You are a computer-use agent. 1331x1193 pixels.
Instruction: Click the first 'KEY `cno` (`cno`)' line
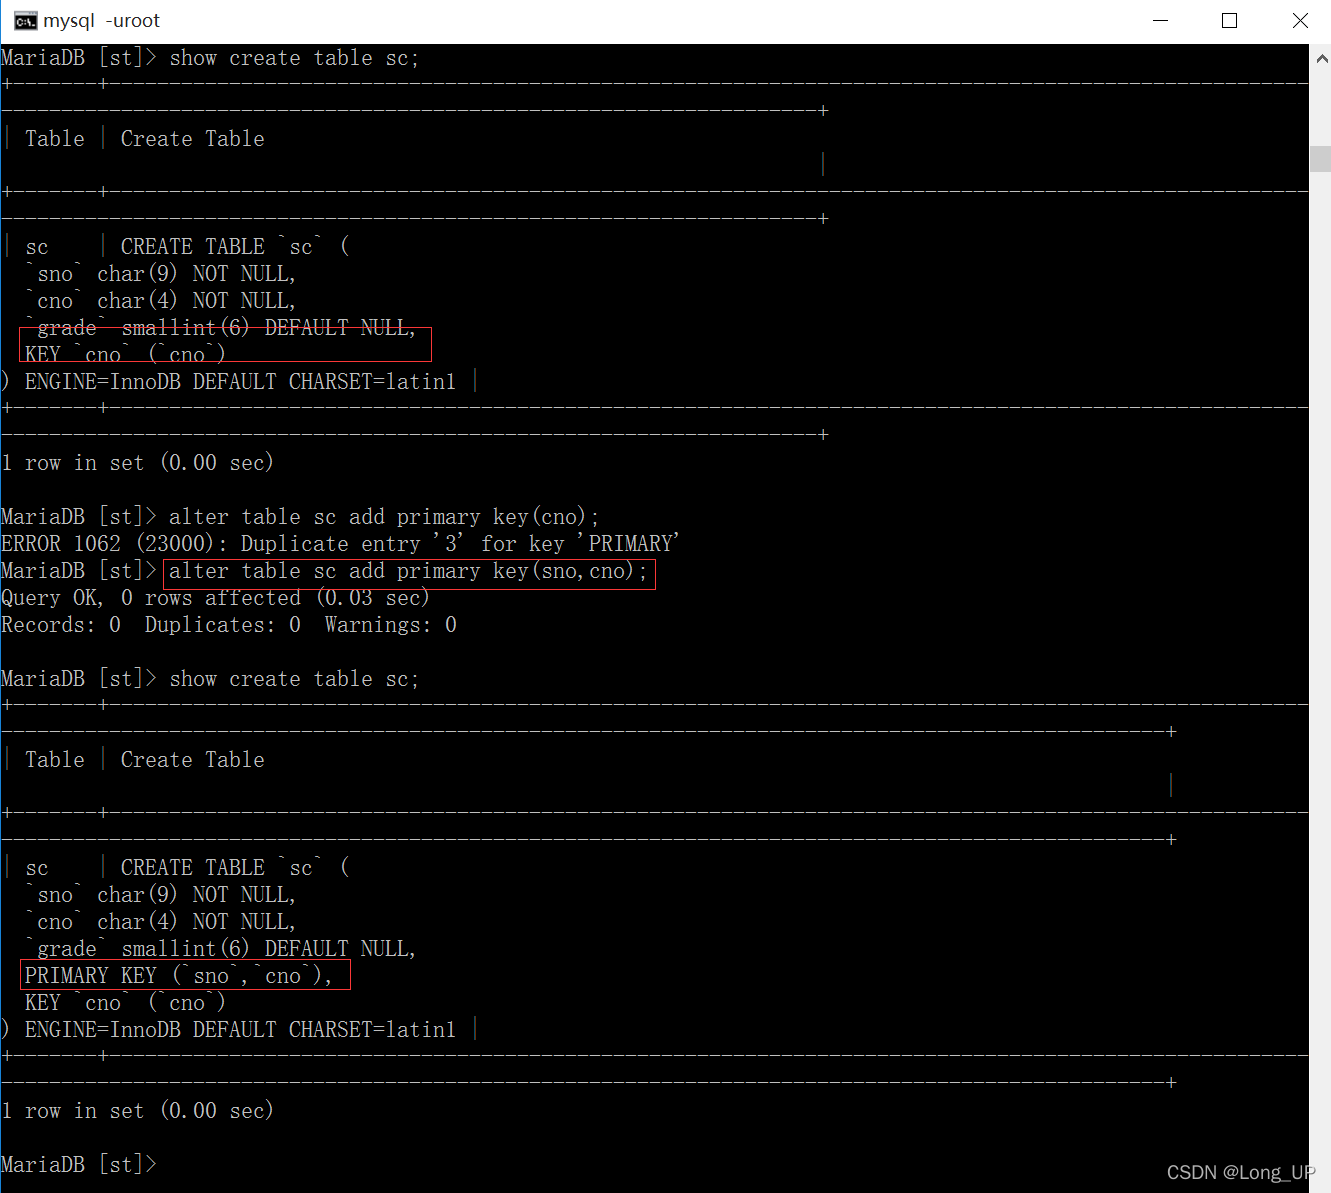point(125,355)
